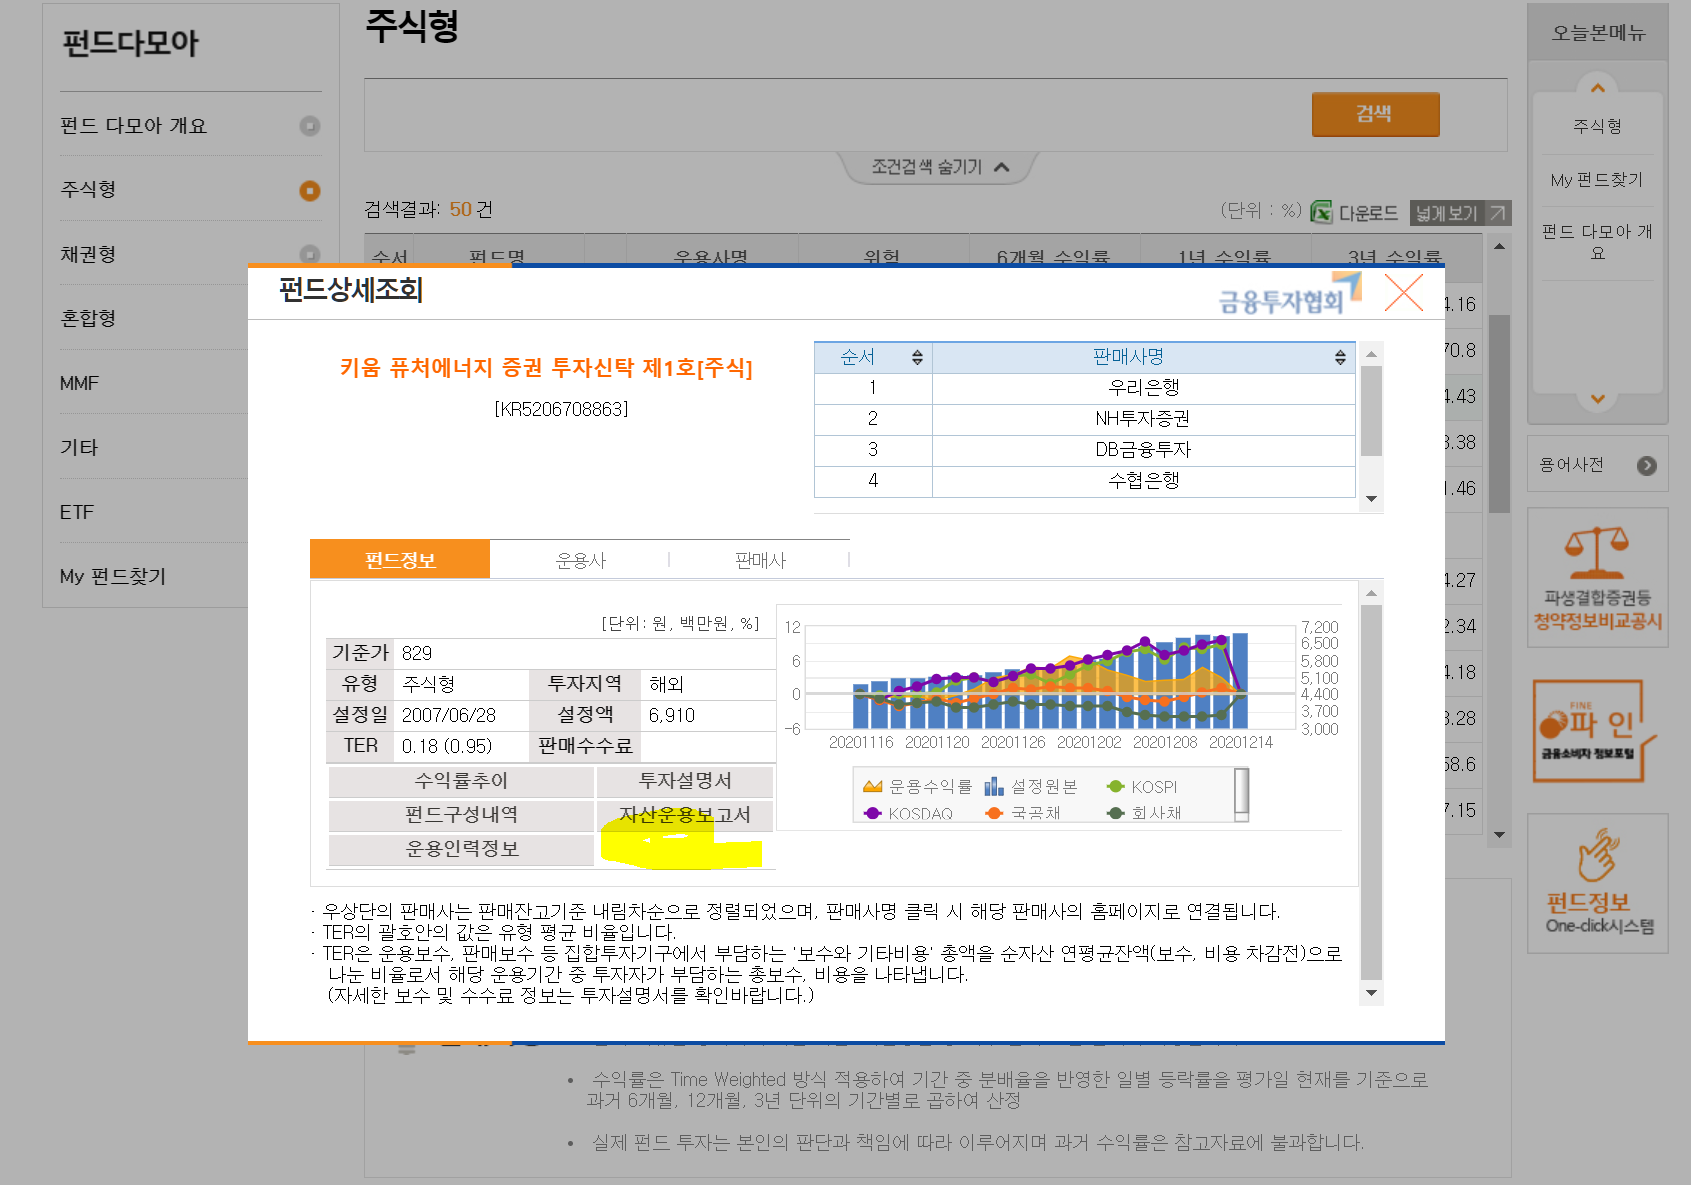Toggle 설정원본 series in chart legend
This screenshot has height=1185, width=1691.
(1031, 787)
